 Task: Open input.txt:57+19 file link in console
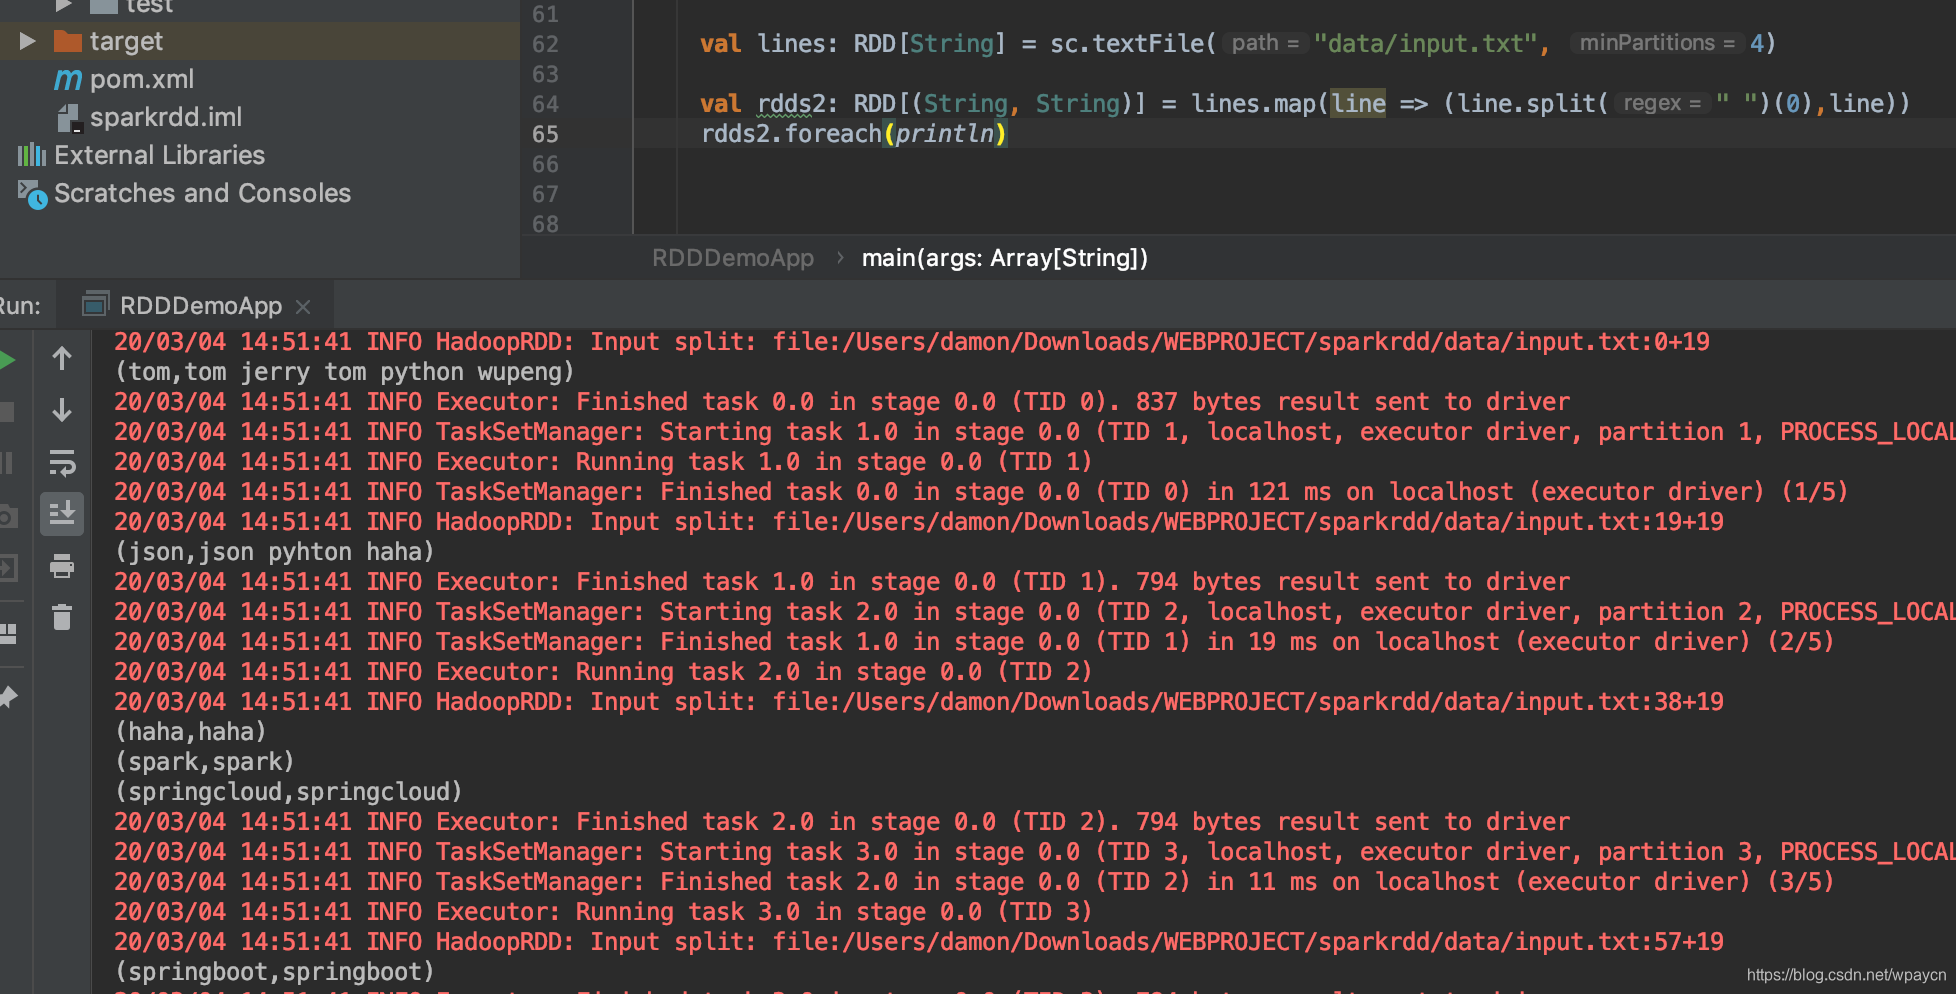point(1248,942)
